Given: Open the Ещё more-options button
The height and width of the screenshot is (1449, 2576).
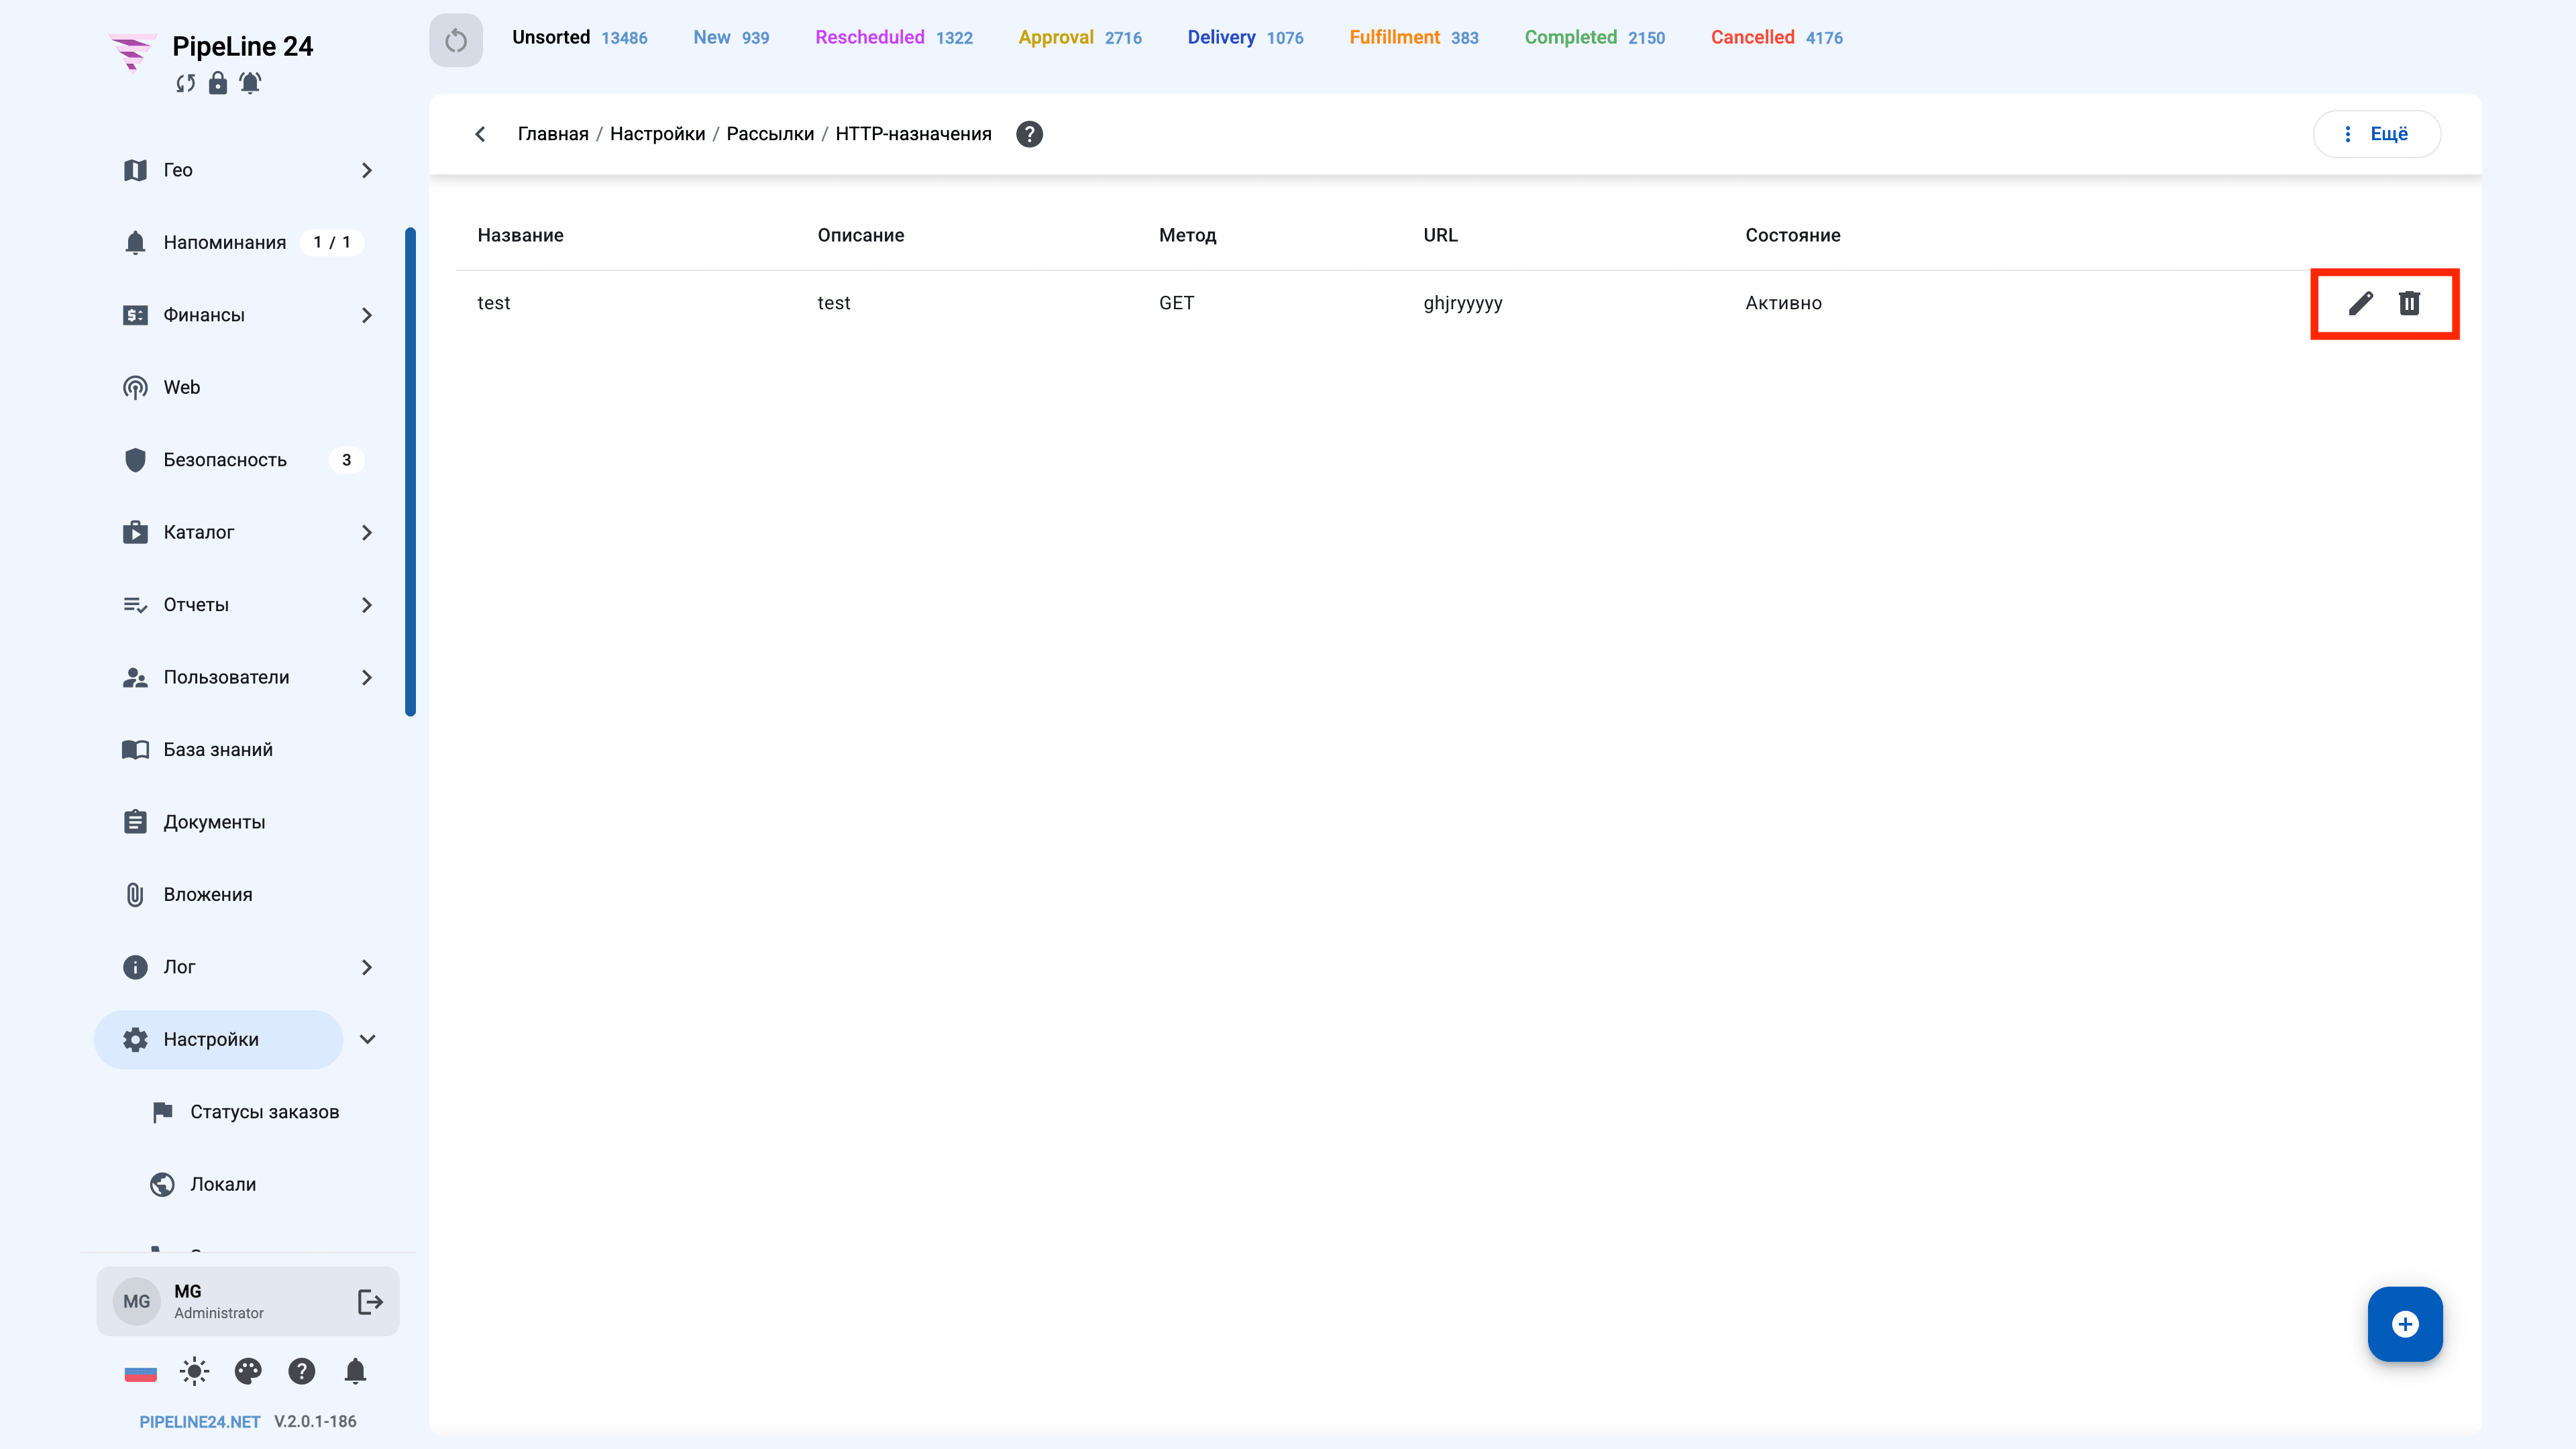Looking at the screenshot, I should (2376, 134).
